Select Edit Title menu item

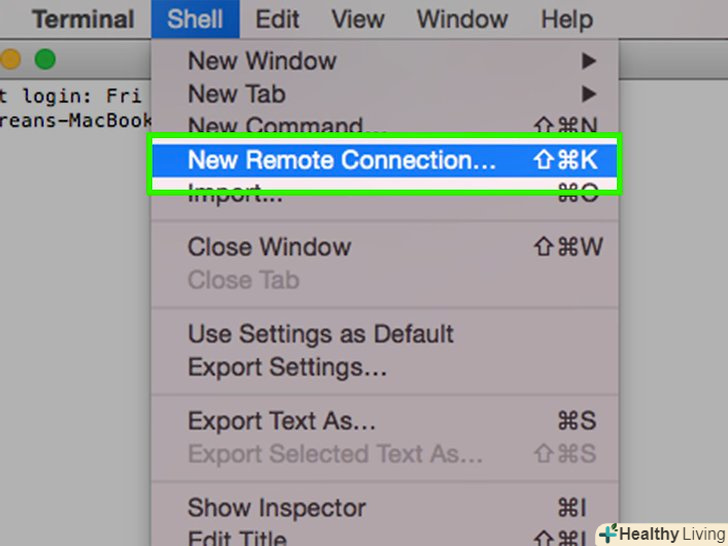(237, 538)
